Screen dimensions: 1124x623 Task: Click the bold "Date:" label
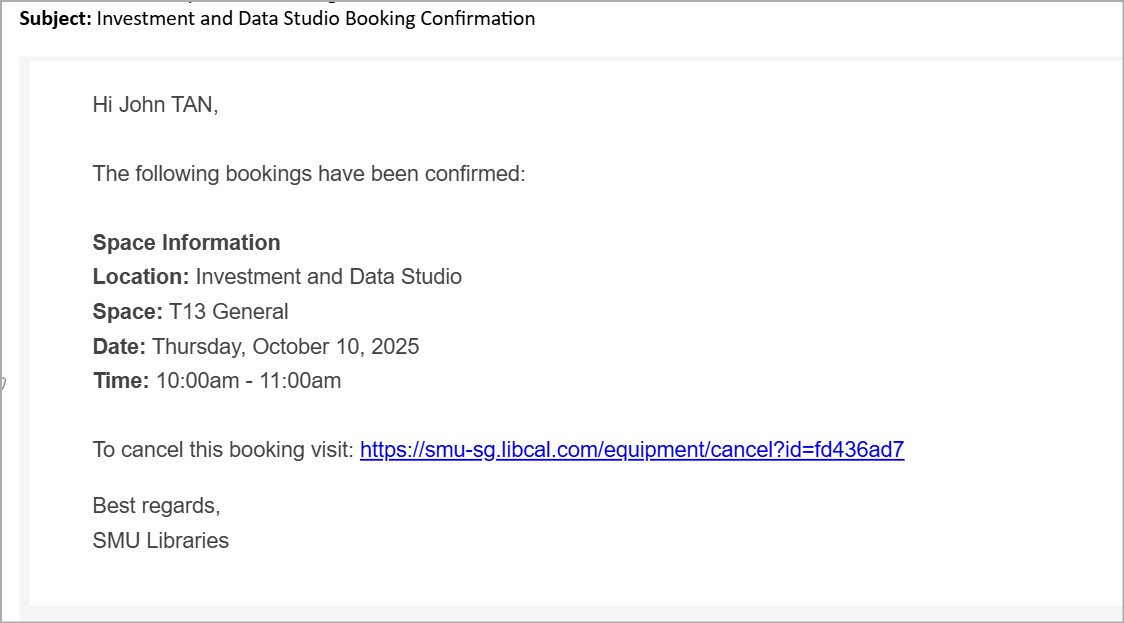[x=119, y=347]
